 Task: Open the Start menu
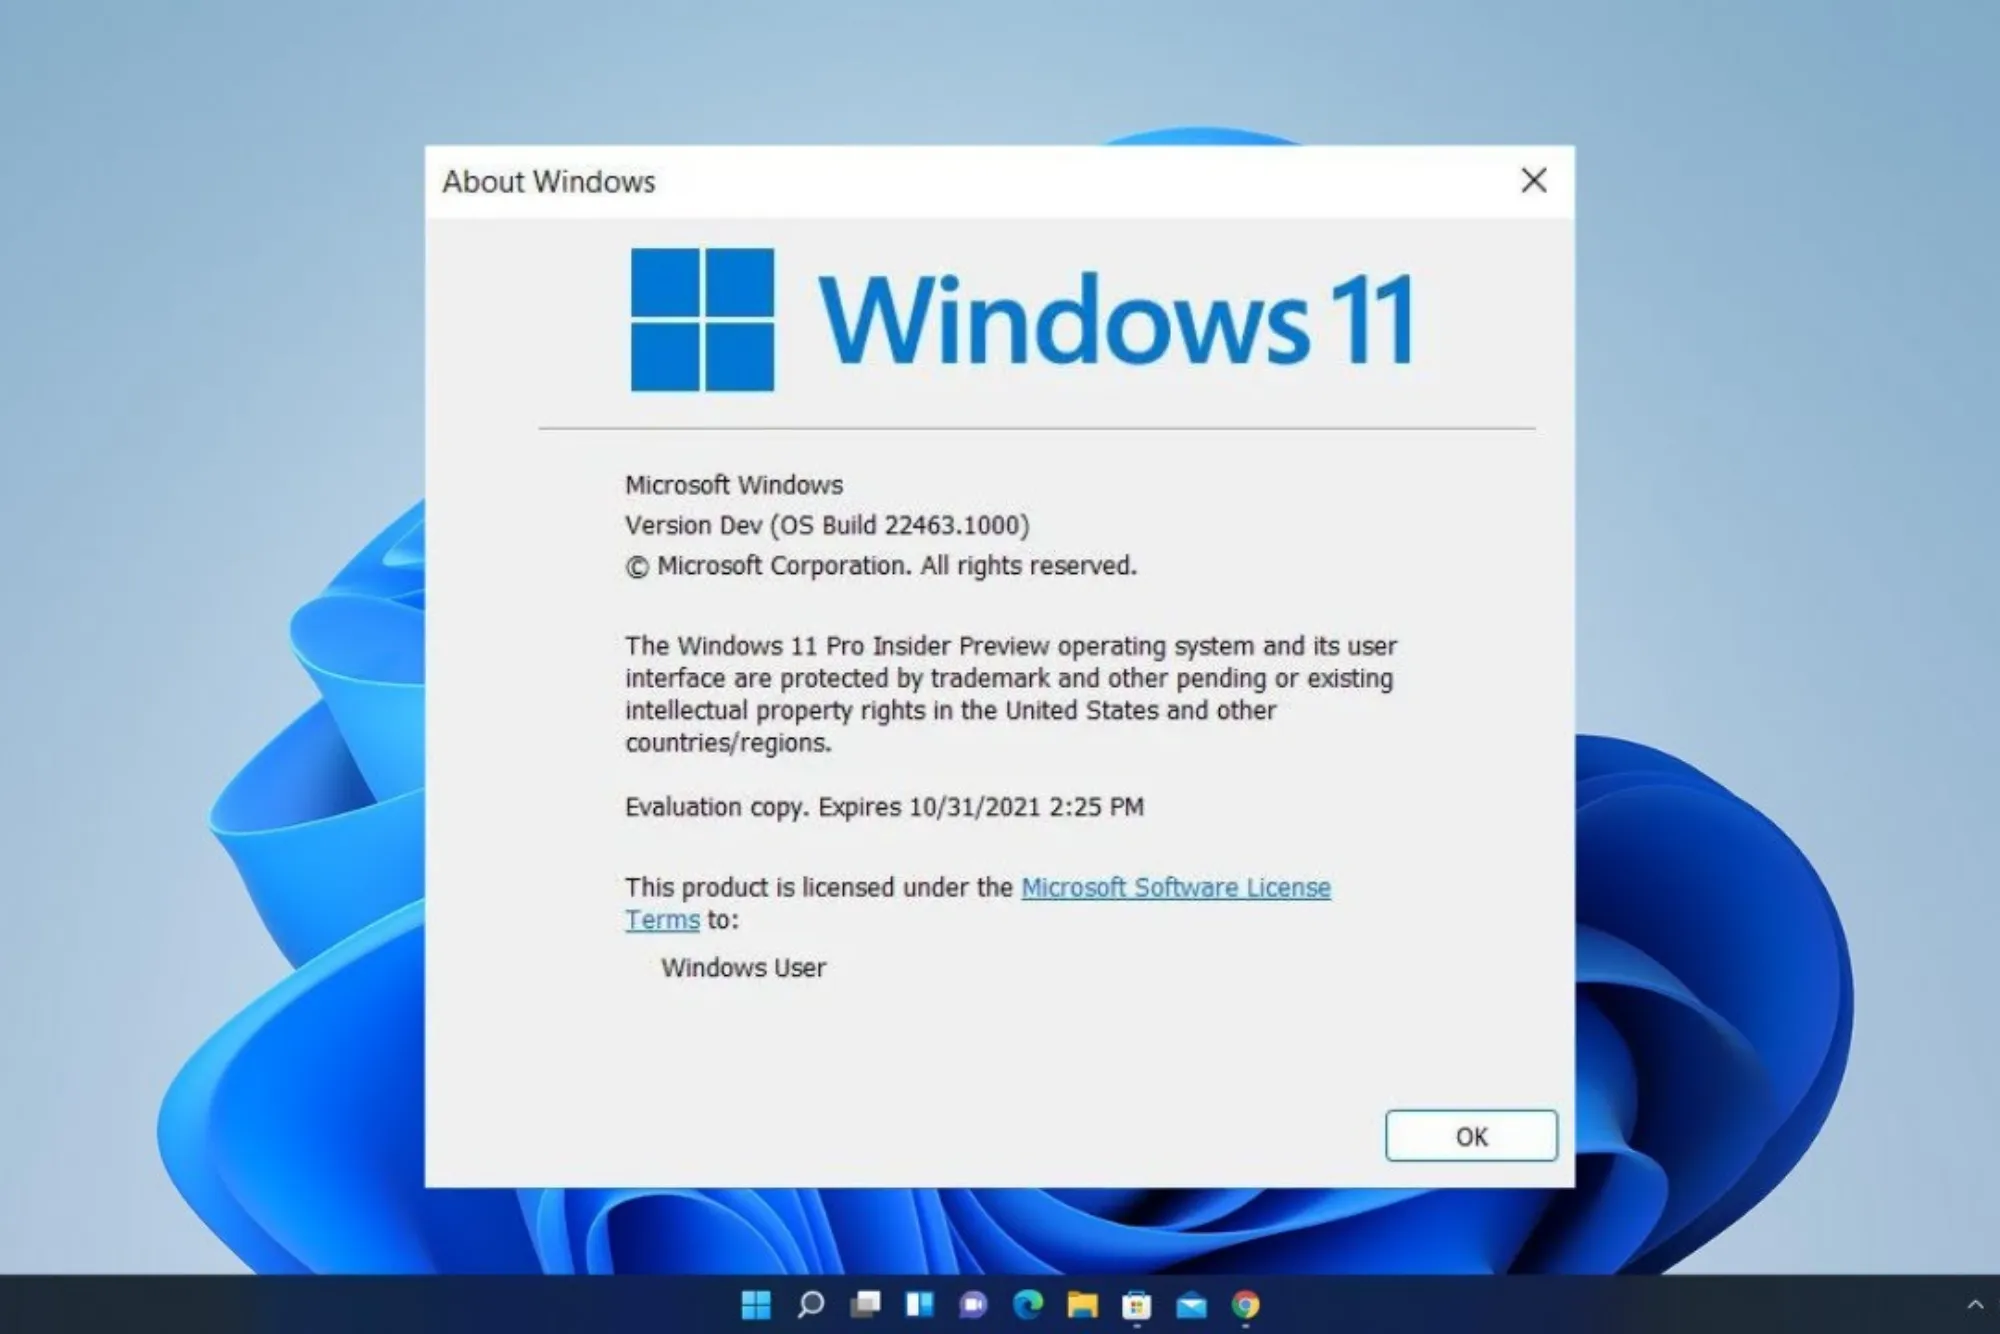tap(755, 1306)
